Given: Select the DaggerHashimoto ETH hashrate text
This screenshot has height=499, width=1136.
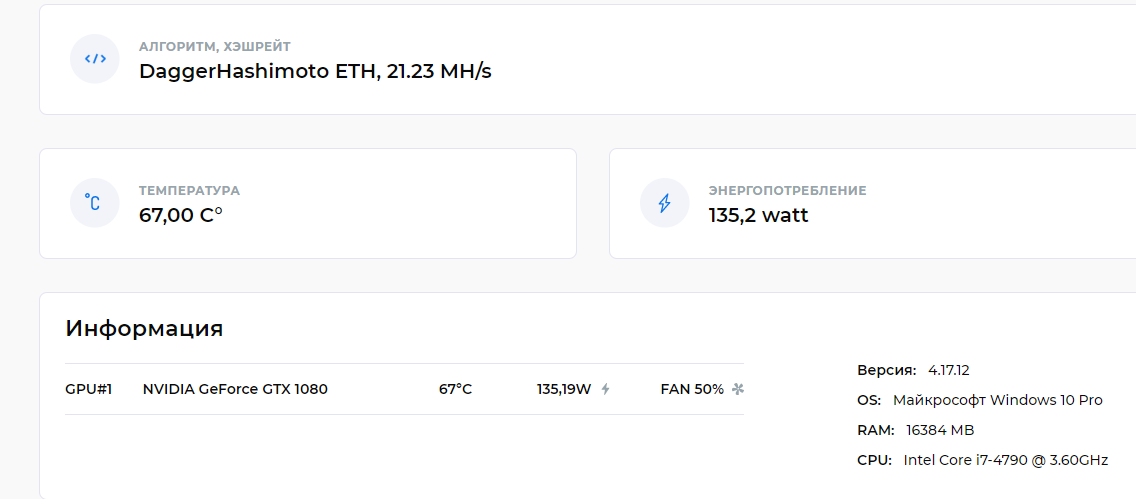Looking at the screenshot, I should pyautogui.click(x=315, y=72).
